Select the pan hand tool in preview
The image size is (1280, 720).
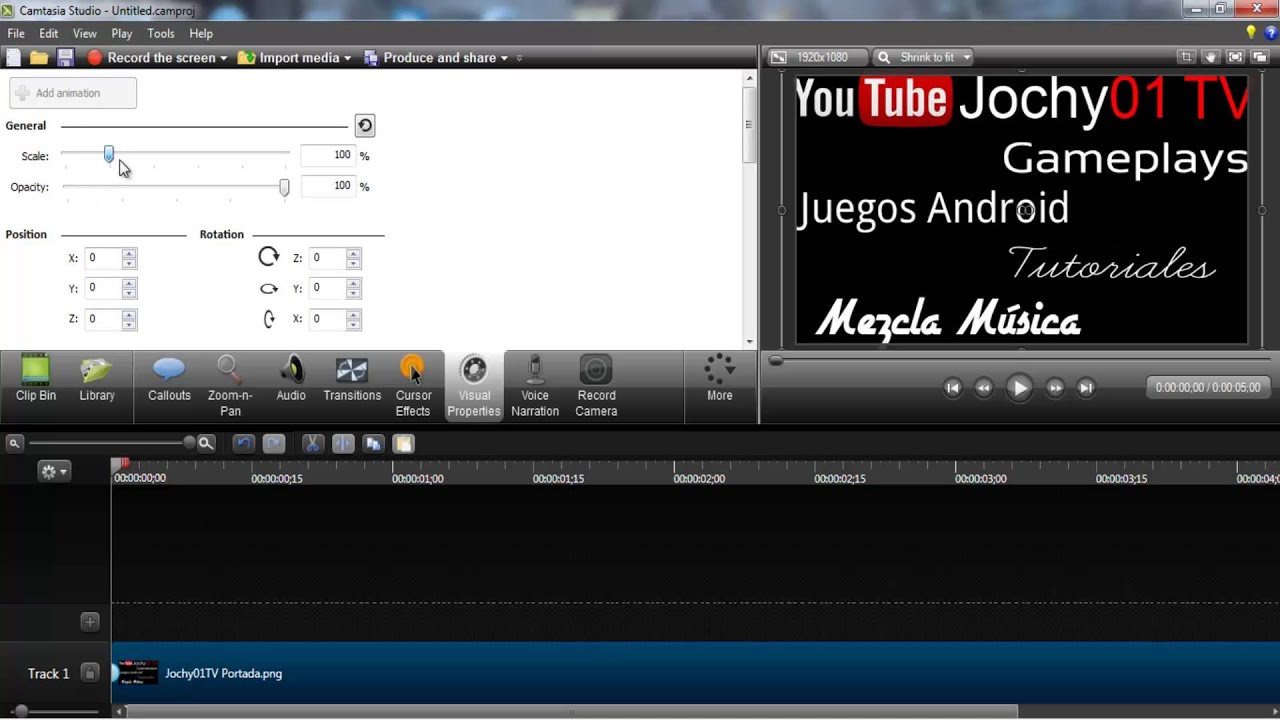1210,57
